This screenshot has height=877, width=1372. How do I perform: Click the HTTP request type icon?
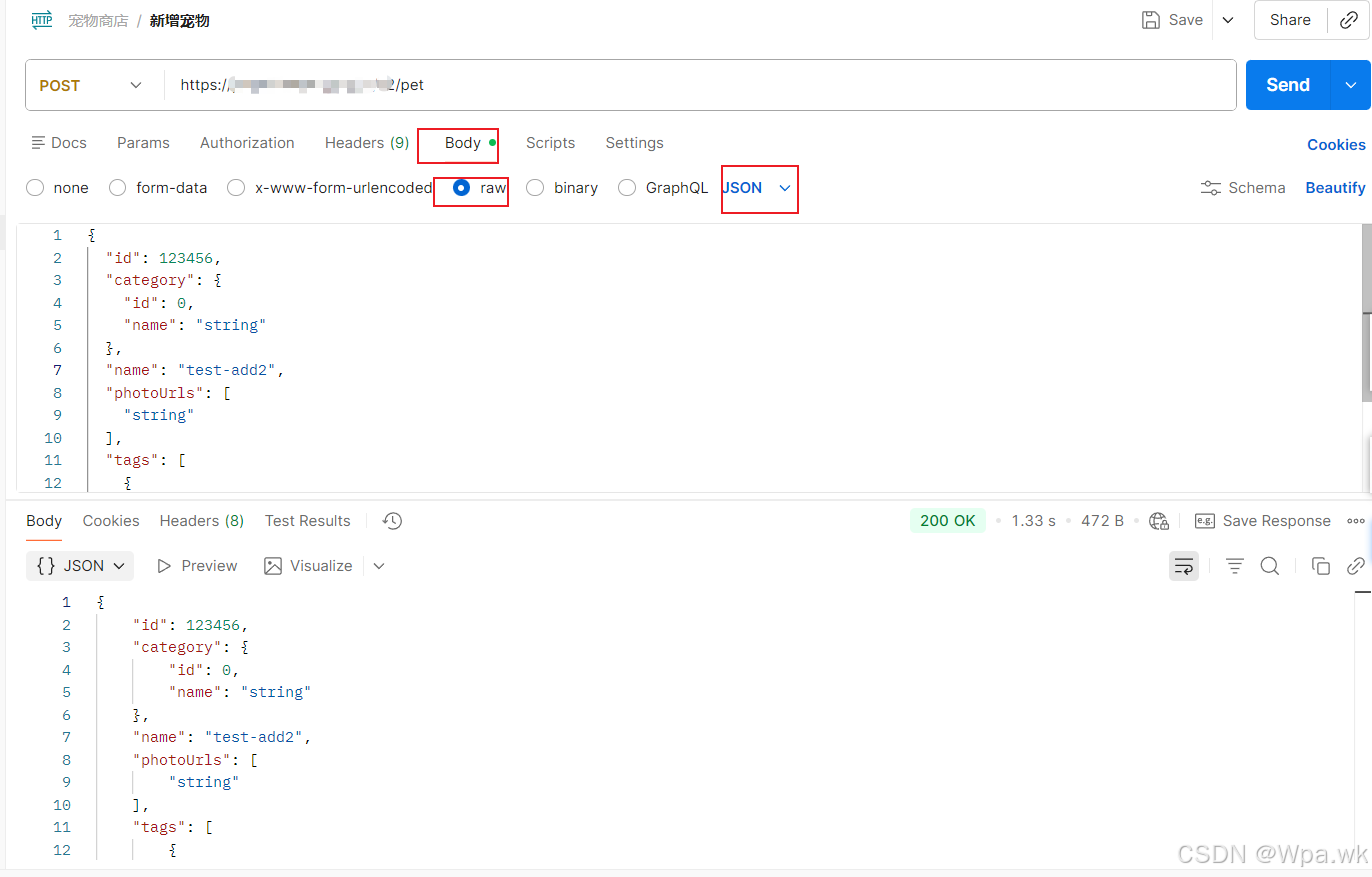[x=42, y=20]
